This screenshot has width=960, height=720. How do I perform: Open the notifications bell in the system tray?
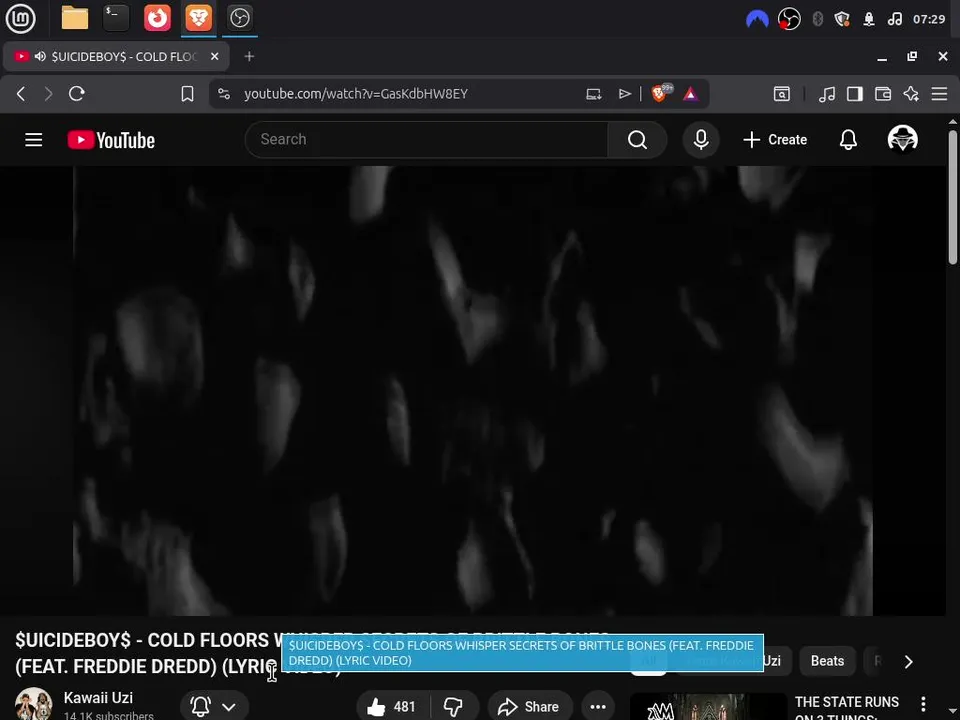click(x=869, y=19)
